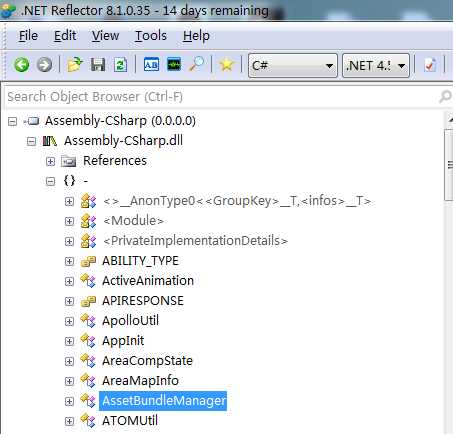Select the ApolloUtil tree item
Screen dimensions: 453x434
[130, 321]
